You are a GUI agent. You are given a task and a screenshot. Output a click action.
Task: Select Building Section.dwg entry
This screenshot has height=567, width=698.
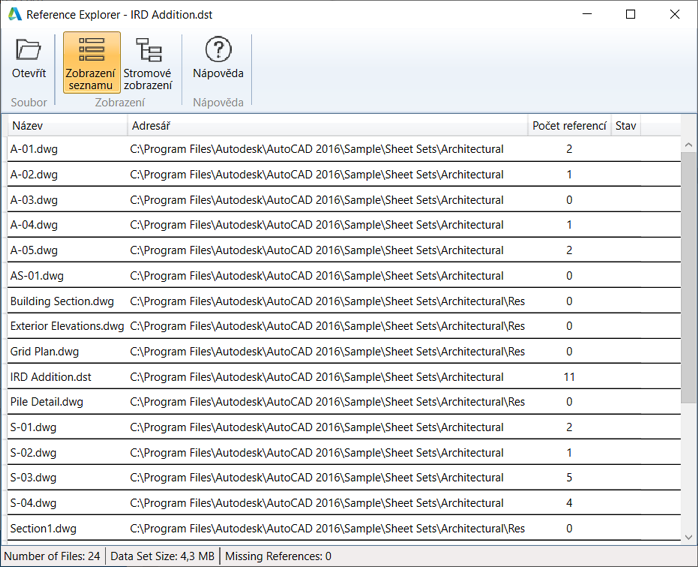click(x=62, y=301)
